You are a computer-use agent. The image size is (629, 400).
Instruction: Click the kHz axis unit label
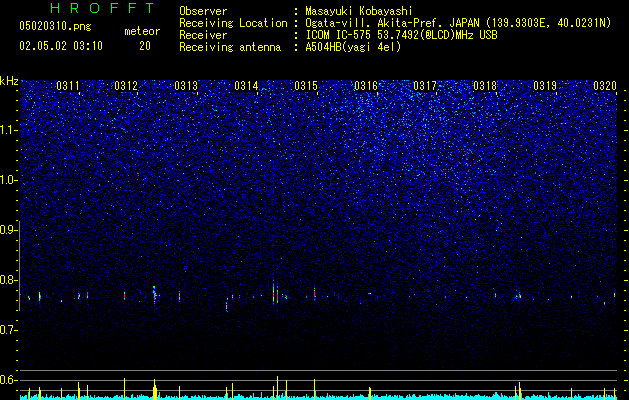[9, 81]
